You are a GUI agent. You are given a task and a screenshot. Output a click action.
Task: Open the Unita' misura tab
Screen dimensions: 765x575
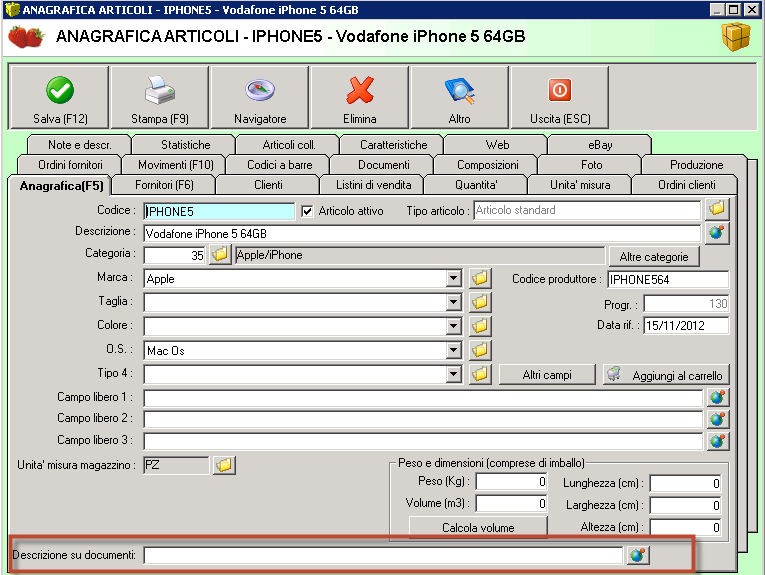click(580, 185)
